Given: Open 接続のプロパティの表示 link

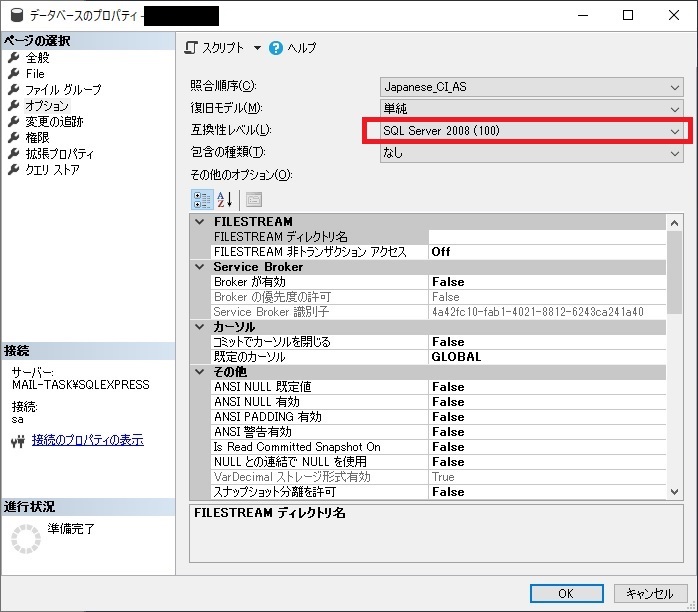Looking at the screenshot, I should pyautogui.click(x=87, y=440).
